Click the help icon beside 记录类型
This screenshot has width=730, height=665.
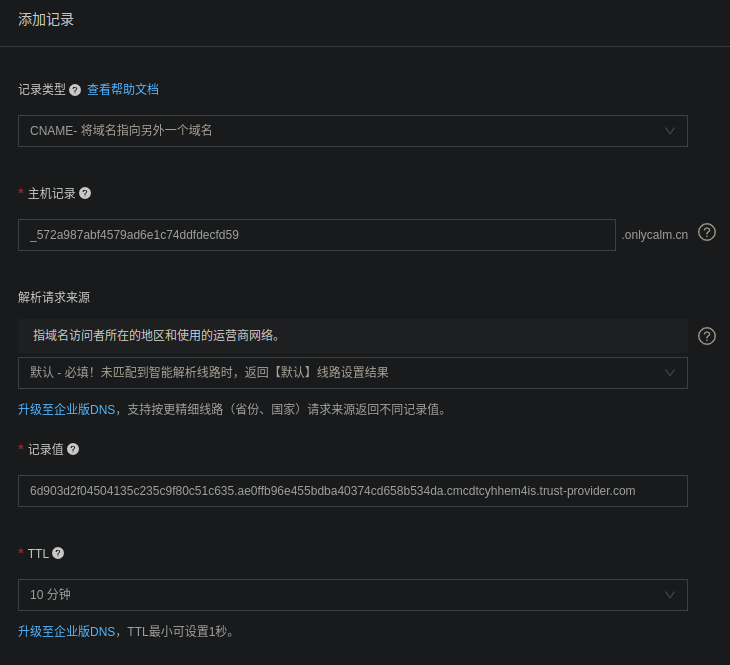[75, 90]
